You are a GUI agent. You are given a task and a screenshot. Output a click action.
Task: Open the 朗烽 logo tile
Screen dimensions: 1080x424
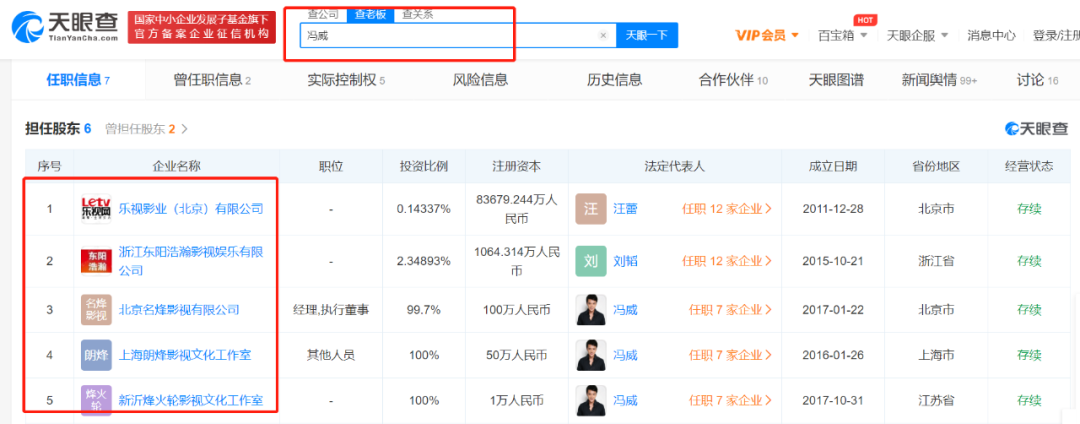(96, 355)
